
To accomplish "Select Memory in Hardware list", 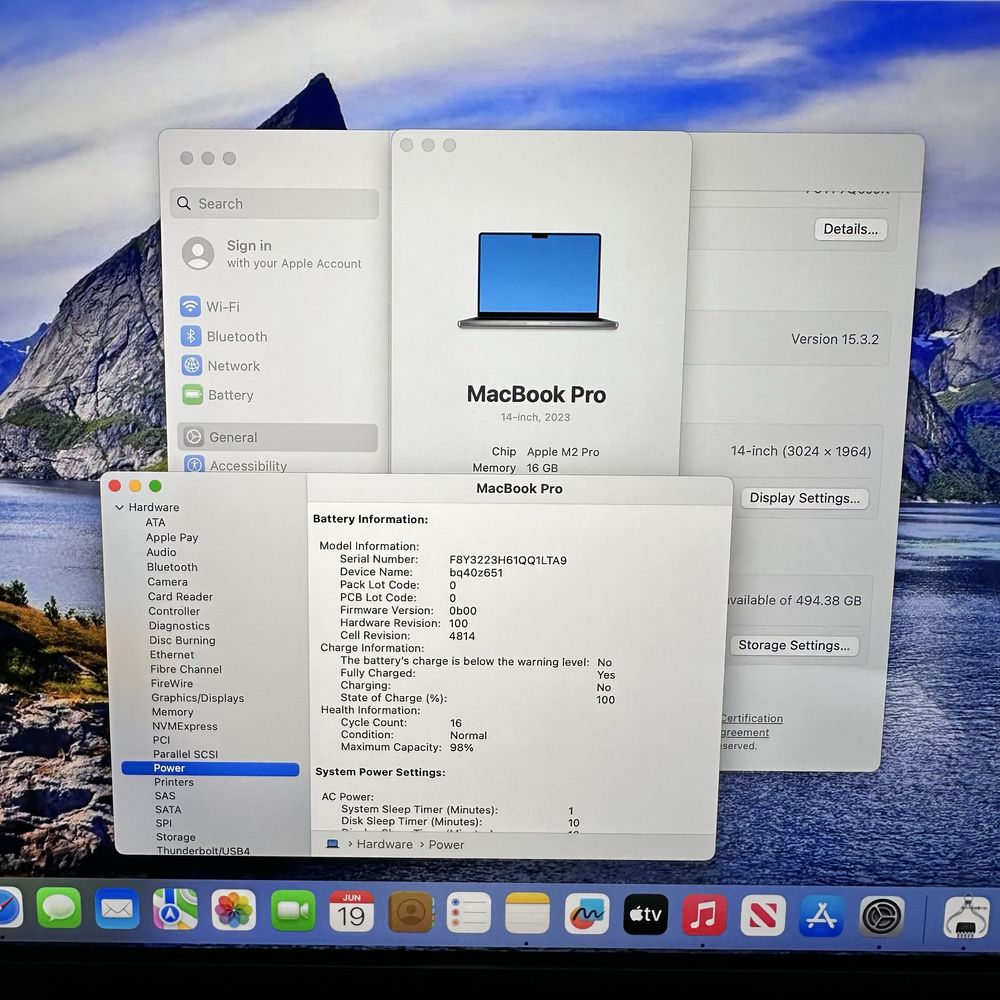I will 172,712.
